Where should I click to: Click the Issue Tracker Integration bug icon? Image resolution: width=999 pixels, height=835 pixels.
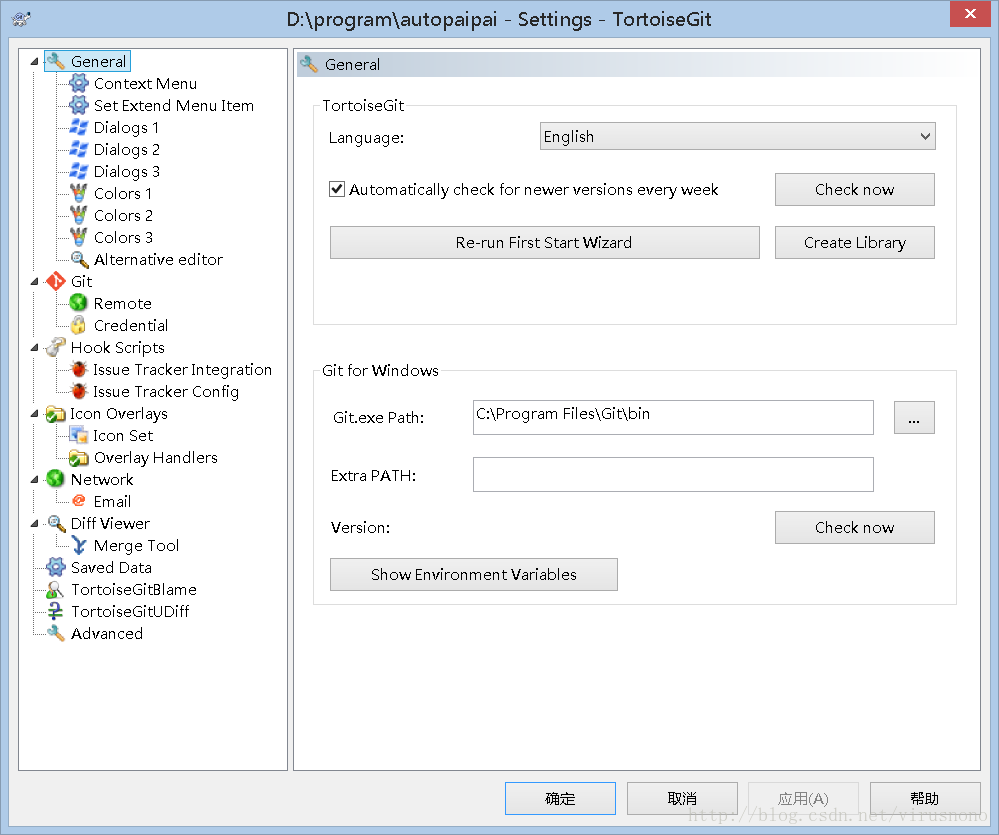tap(78, 369)
